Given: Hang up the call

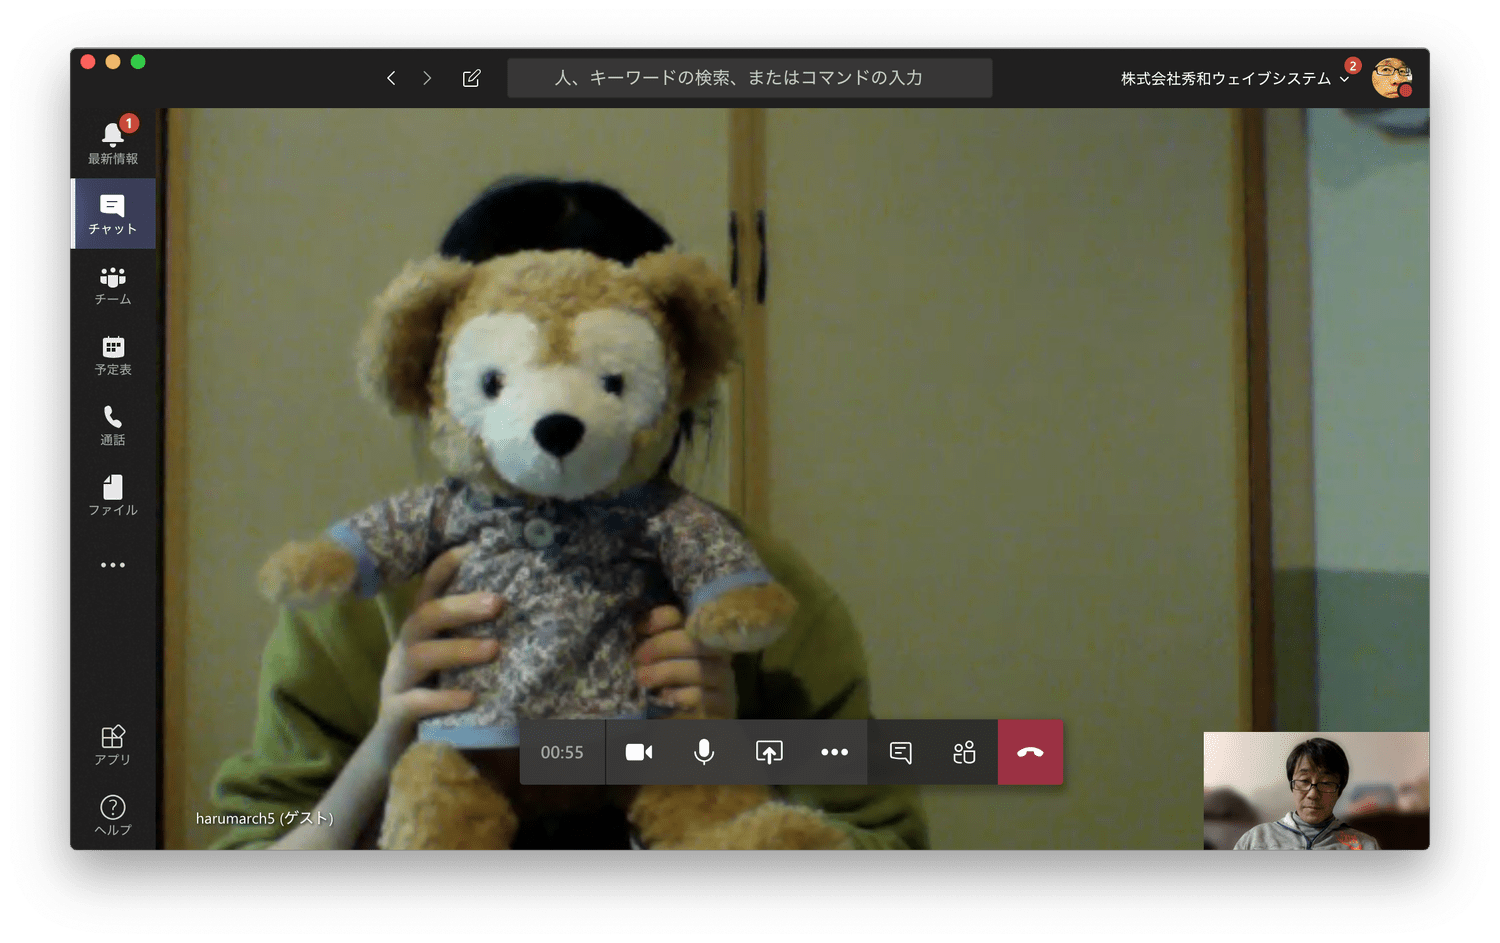Looking at the screenshot, I should tap(1030, 752).
